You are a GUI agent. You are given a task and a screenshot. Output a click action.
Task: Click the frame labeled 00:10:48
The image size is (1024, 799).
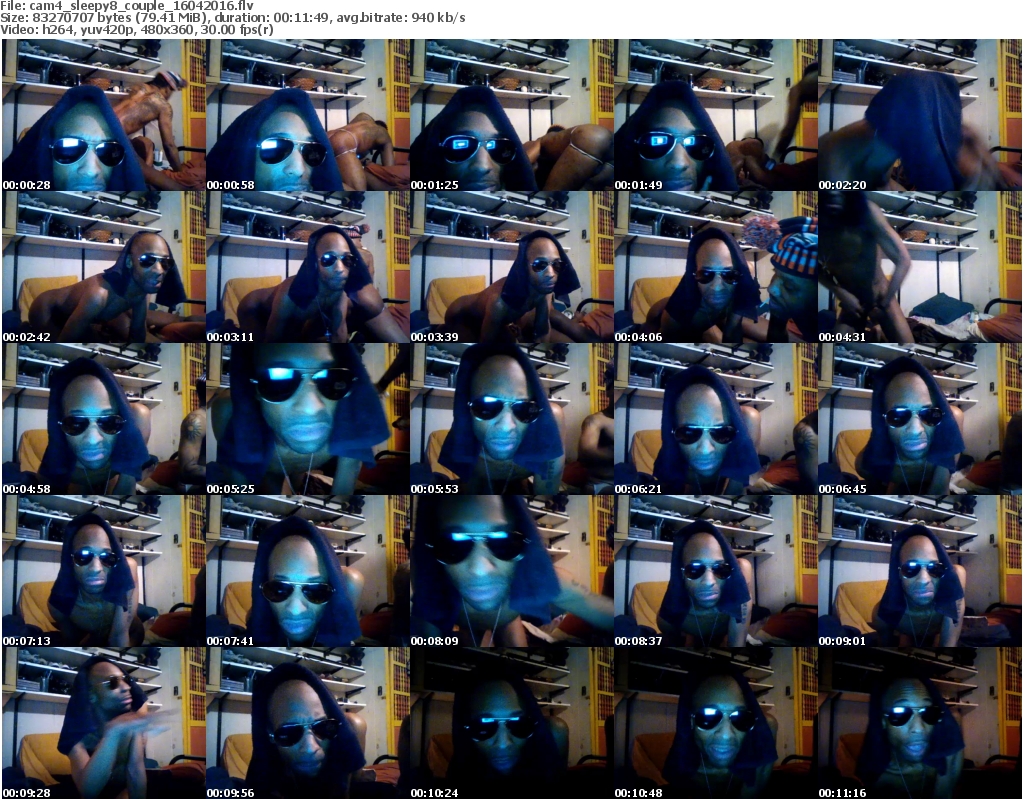tap(716, 723)
